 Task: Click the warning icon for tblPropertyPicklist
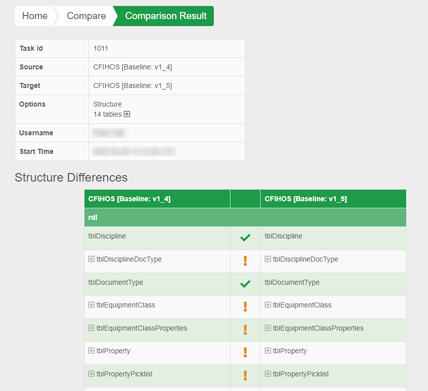pos(245,376)
